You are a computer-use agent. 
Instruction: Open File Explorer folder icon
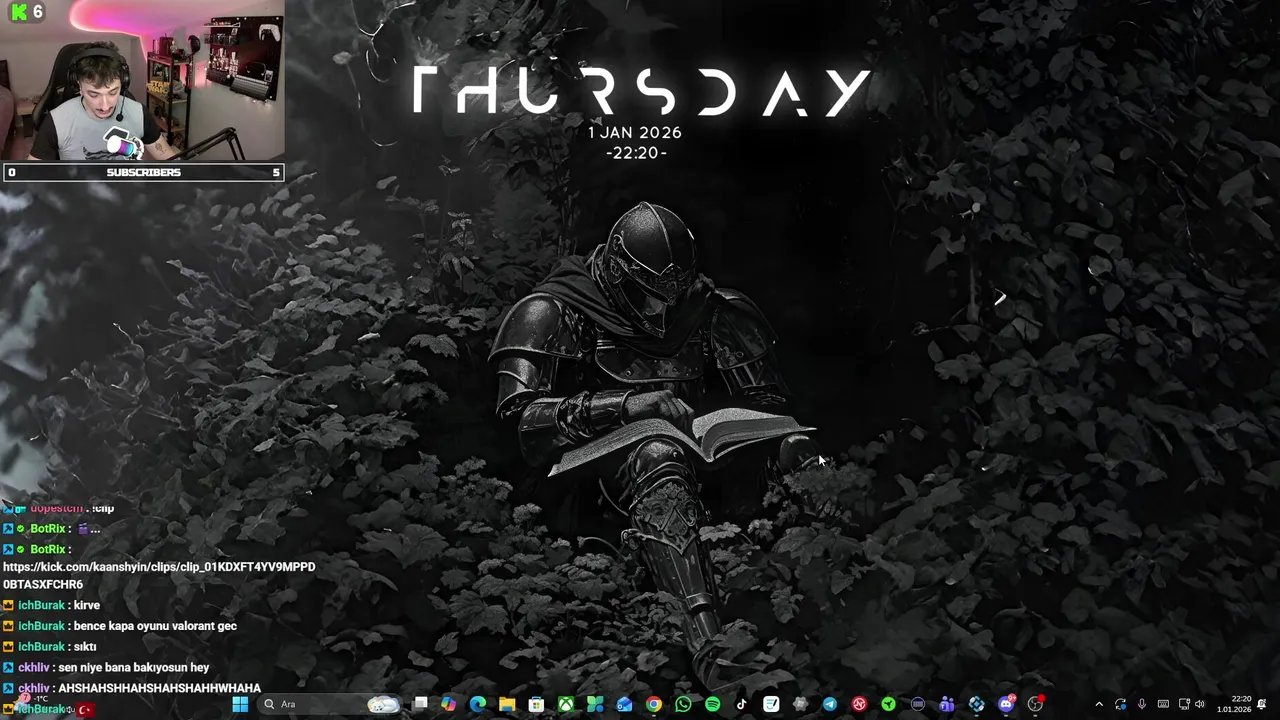pos(507,704)
